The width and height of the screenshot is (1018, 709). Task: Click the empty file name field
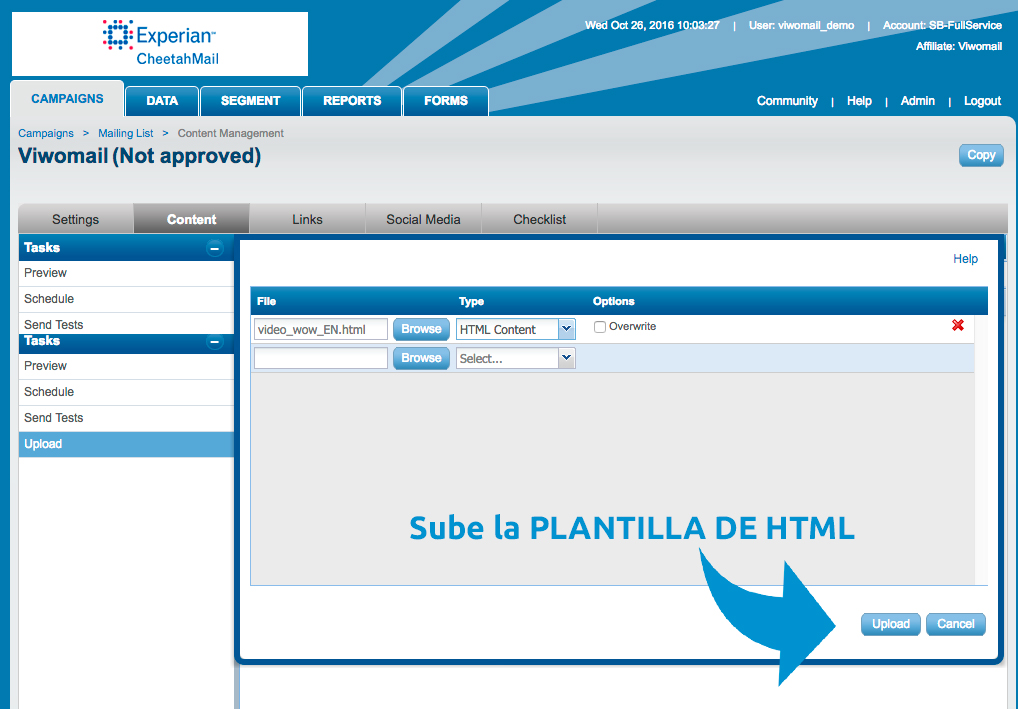pyautogui.click(x=320, y=358)
